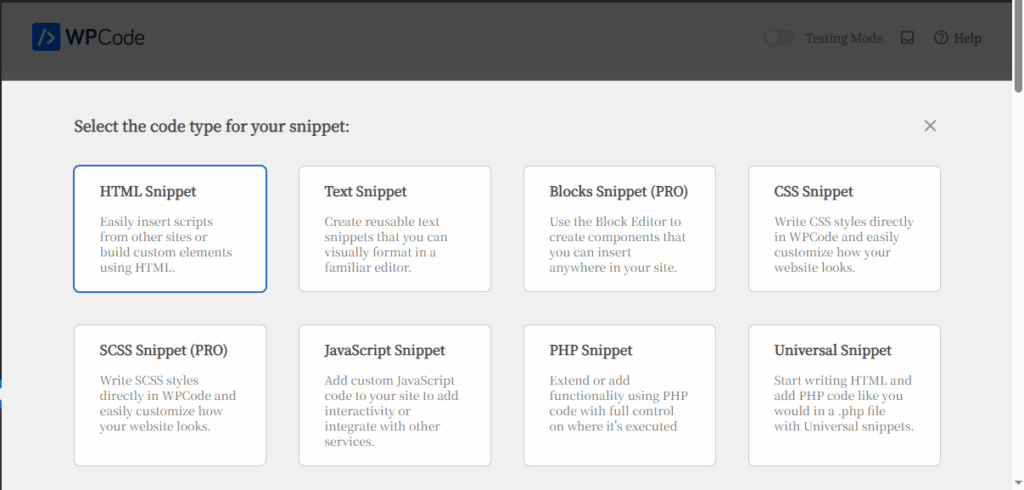The width and height of the screenshot is (1024, 490).
Task: Select the Blocks Snippet (PRO) card
Action: [619, 229]
